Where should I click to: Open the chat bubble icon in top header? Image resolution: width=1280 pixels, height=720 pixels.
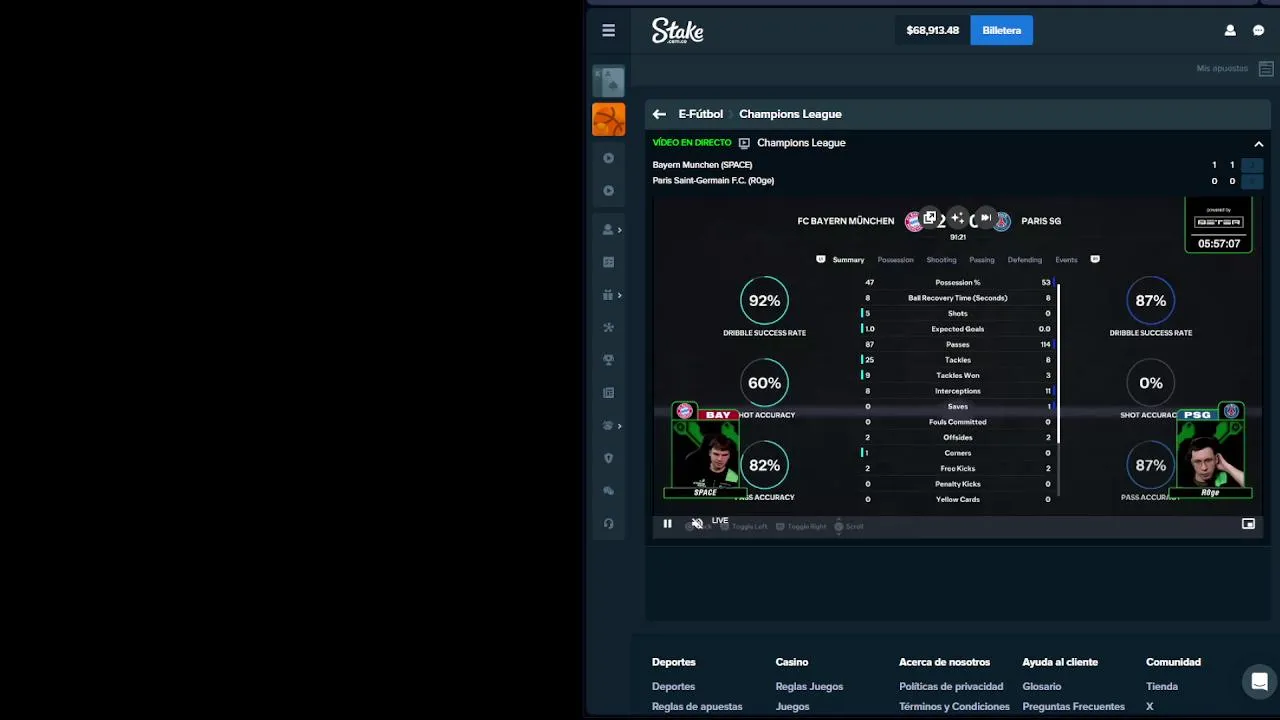point(1259,30)
